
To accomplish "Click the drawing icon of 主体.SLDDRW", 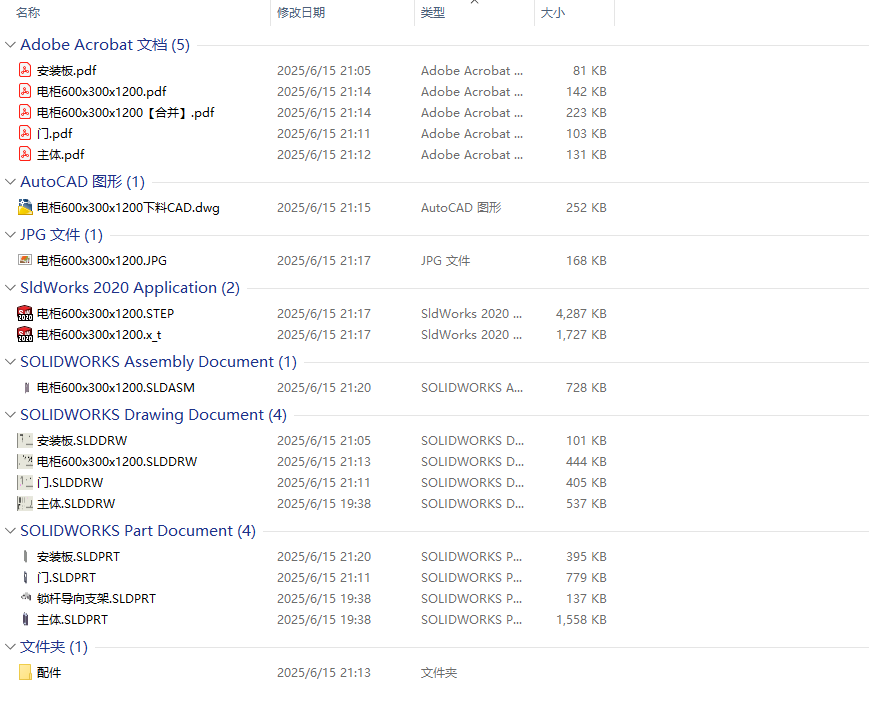I will [25, 503].
